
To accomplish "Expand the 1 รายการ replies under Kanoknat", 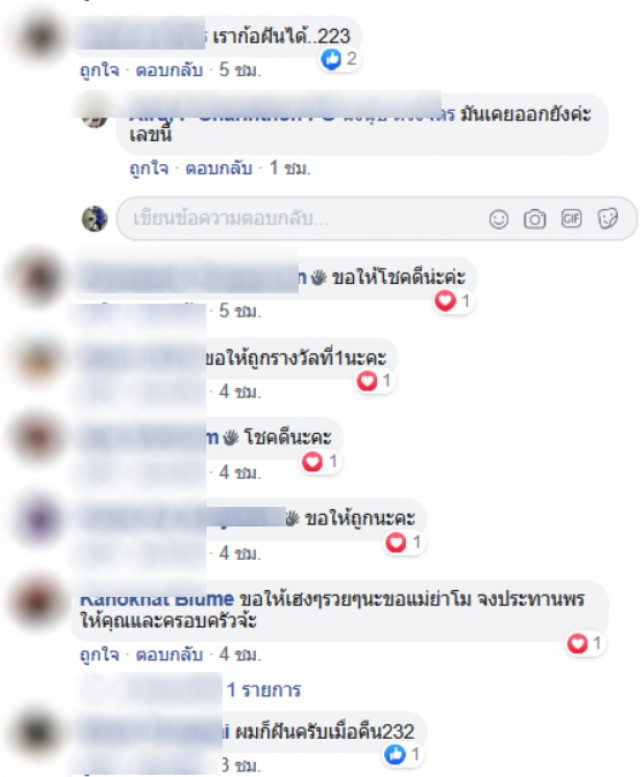I will click(264, 690).
